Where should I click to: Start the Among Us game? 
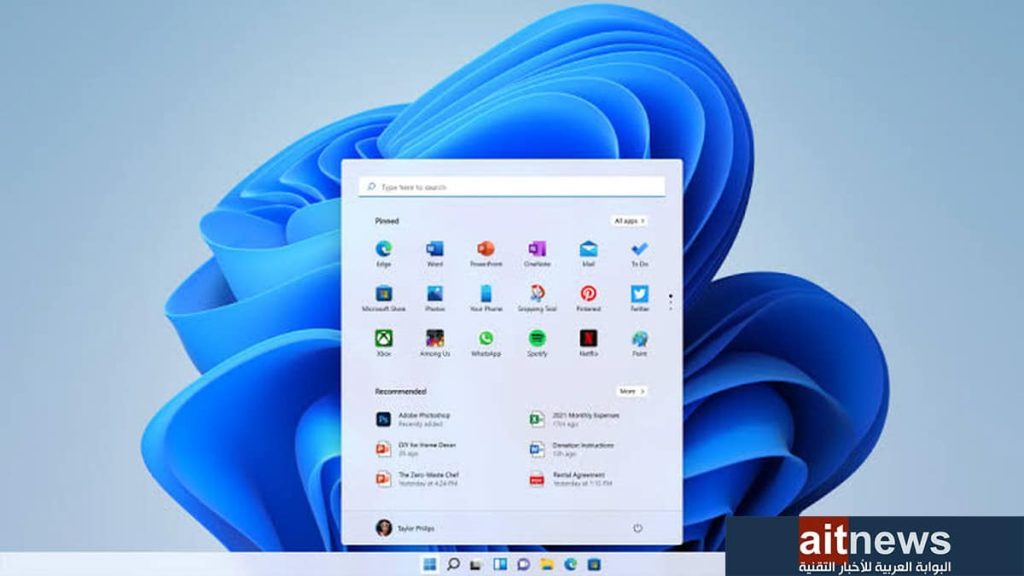pos(435,343)
